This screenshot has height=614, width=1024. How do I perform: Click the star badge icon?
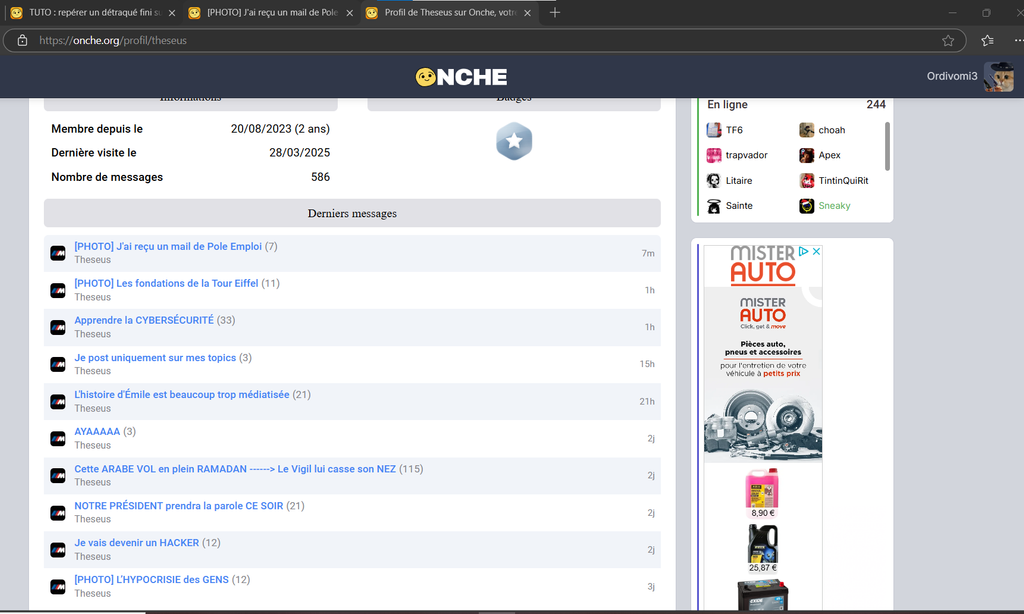pyautogui.click(x=514, y=141)
